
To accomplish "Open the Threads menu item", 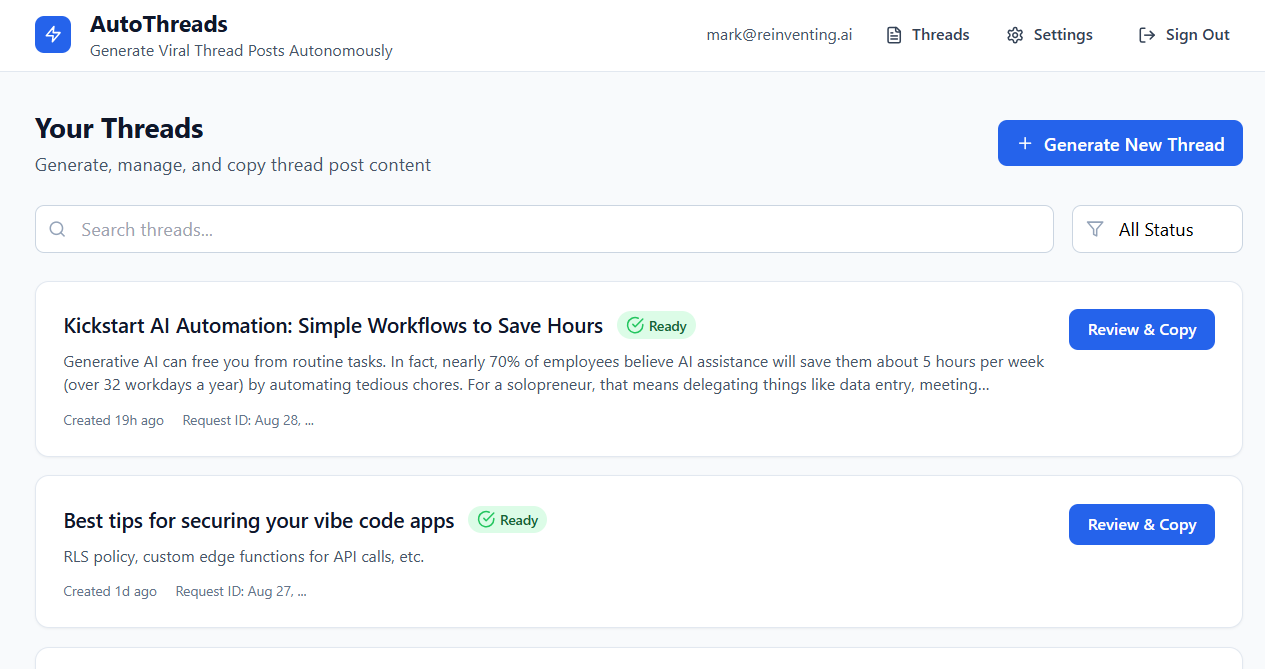I will pos(939,34).
